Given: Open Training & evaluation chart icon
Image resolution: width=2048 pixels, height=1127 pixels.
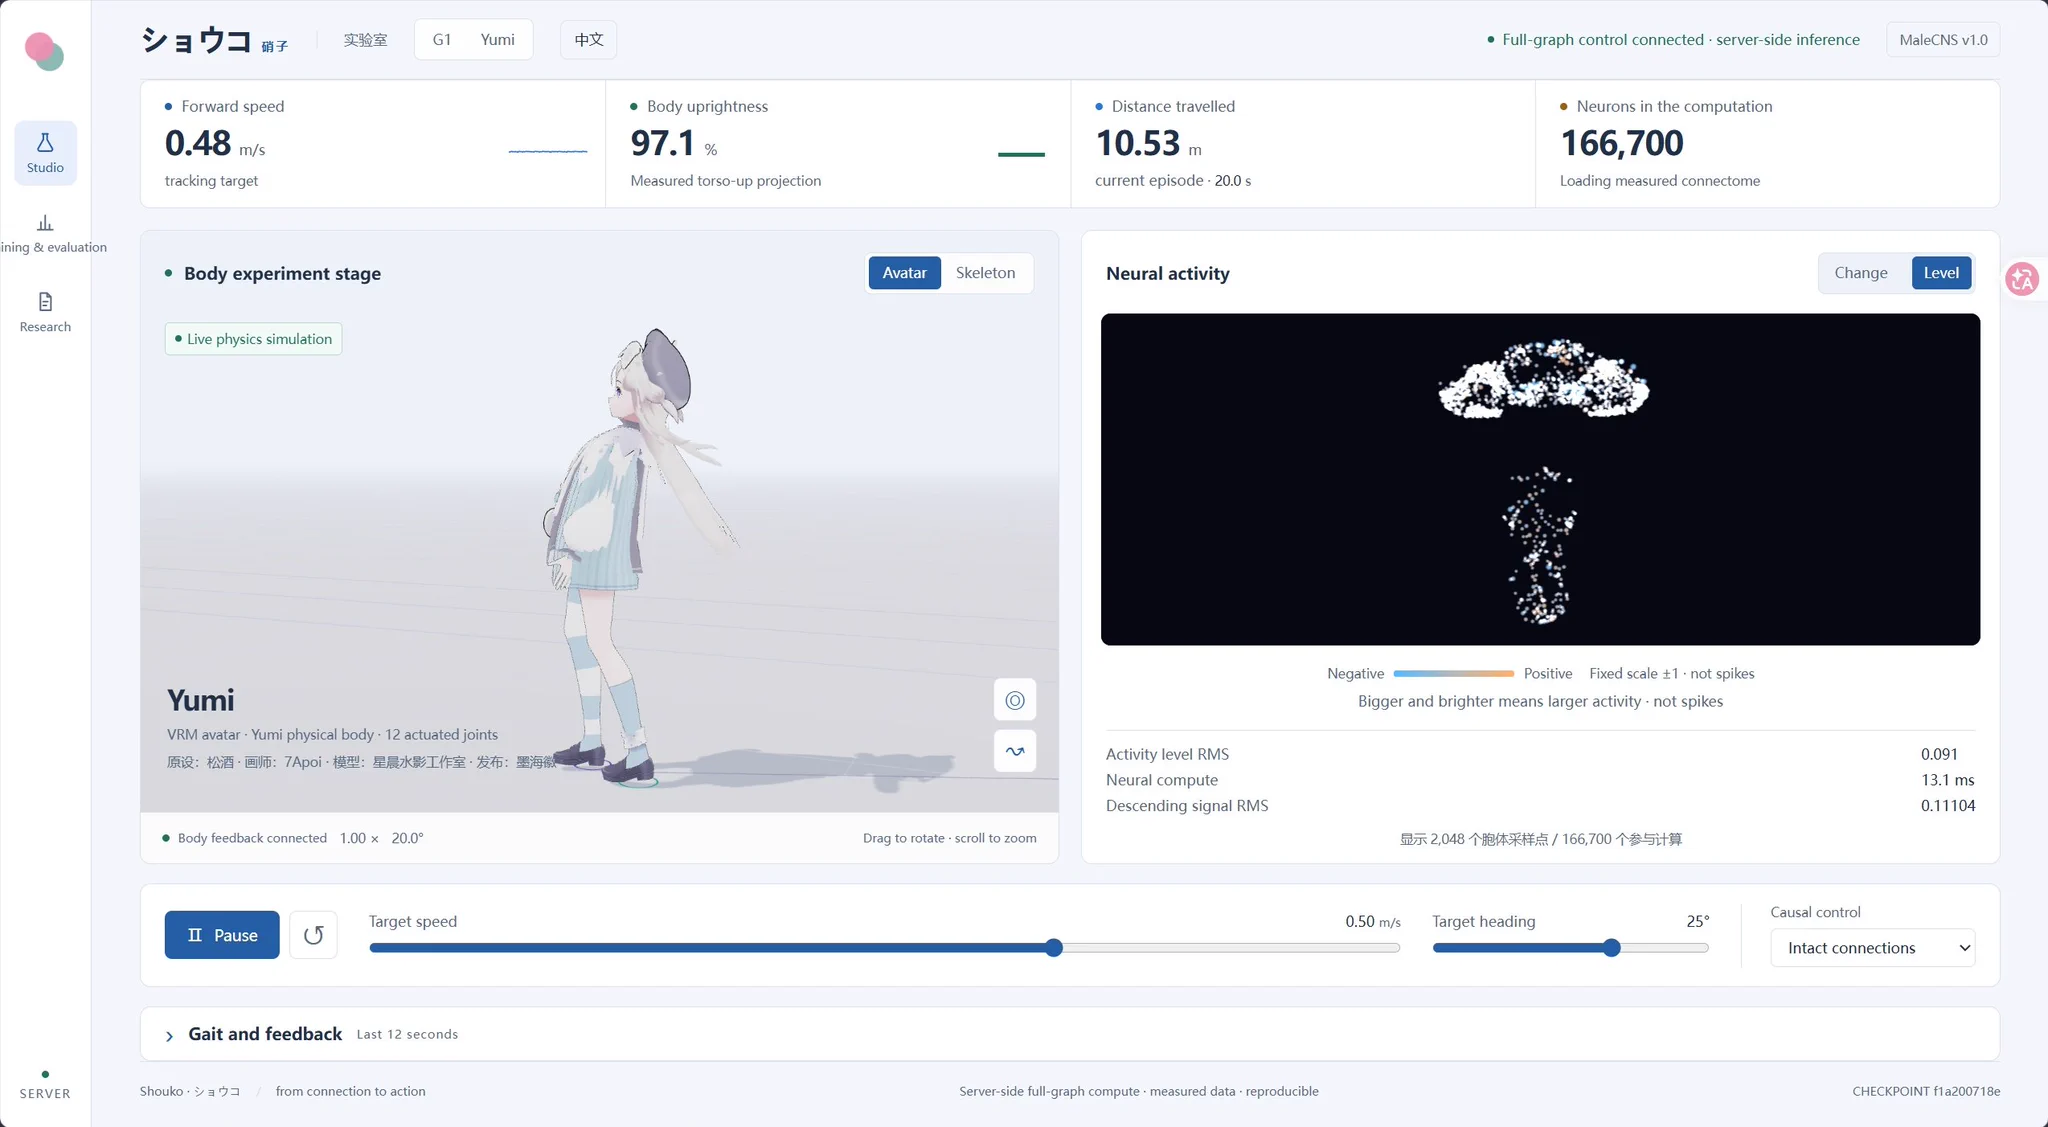Looking at the screenshot, I should (45, 223).
